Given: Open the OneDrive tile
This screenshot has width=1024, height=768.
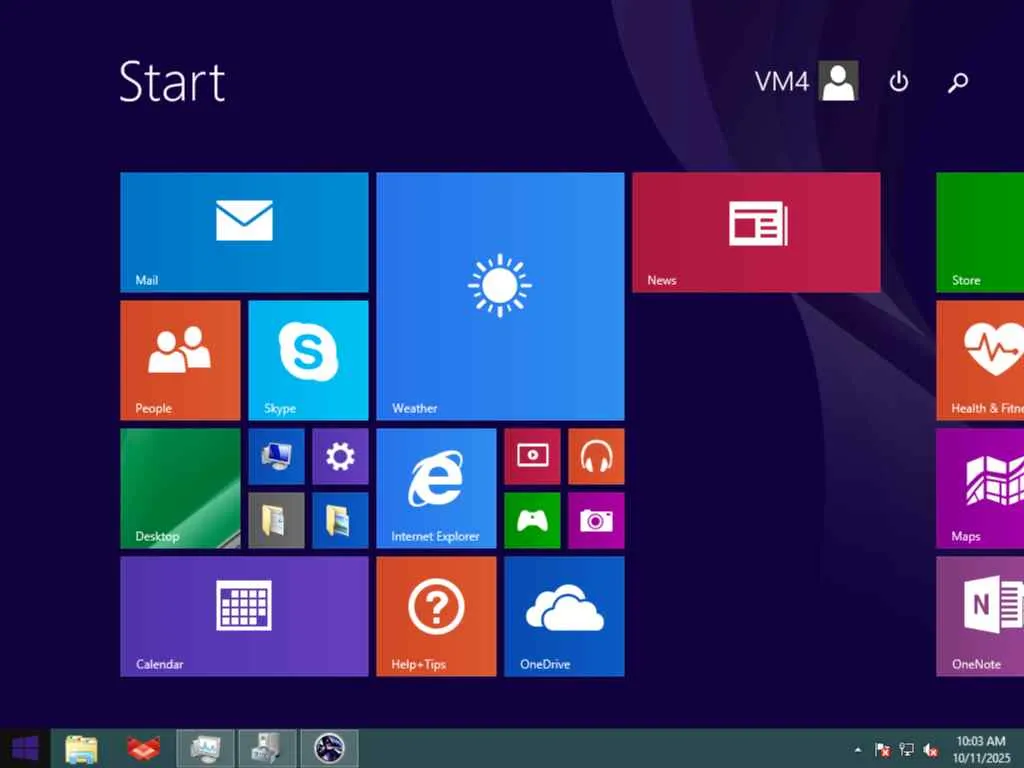Looking at the screenshot, I should coord(564,616).
